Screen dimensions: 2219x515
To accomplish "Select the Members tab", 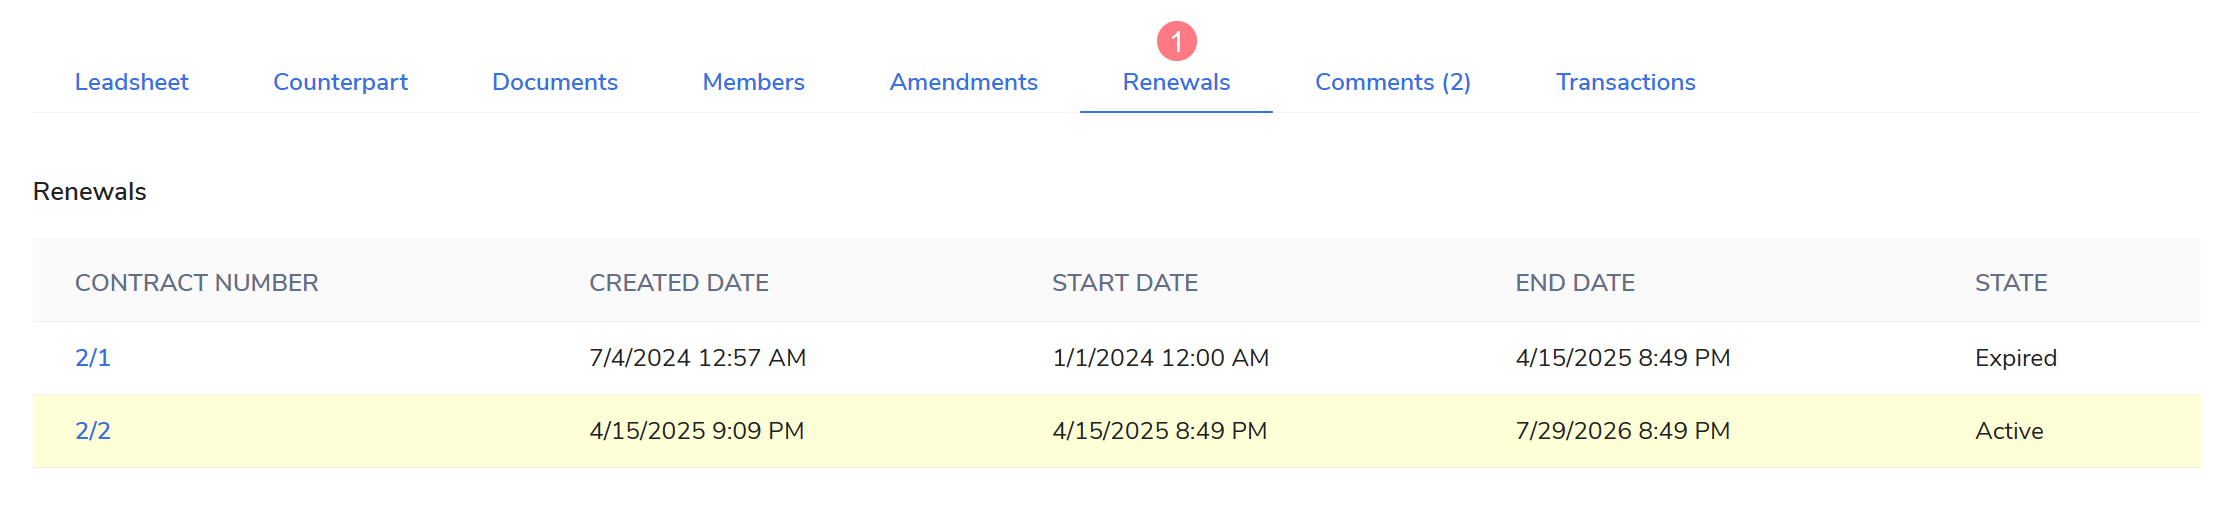I will click(753, 82).
